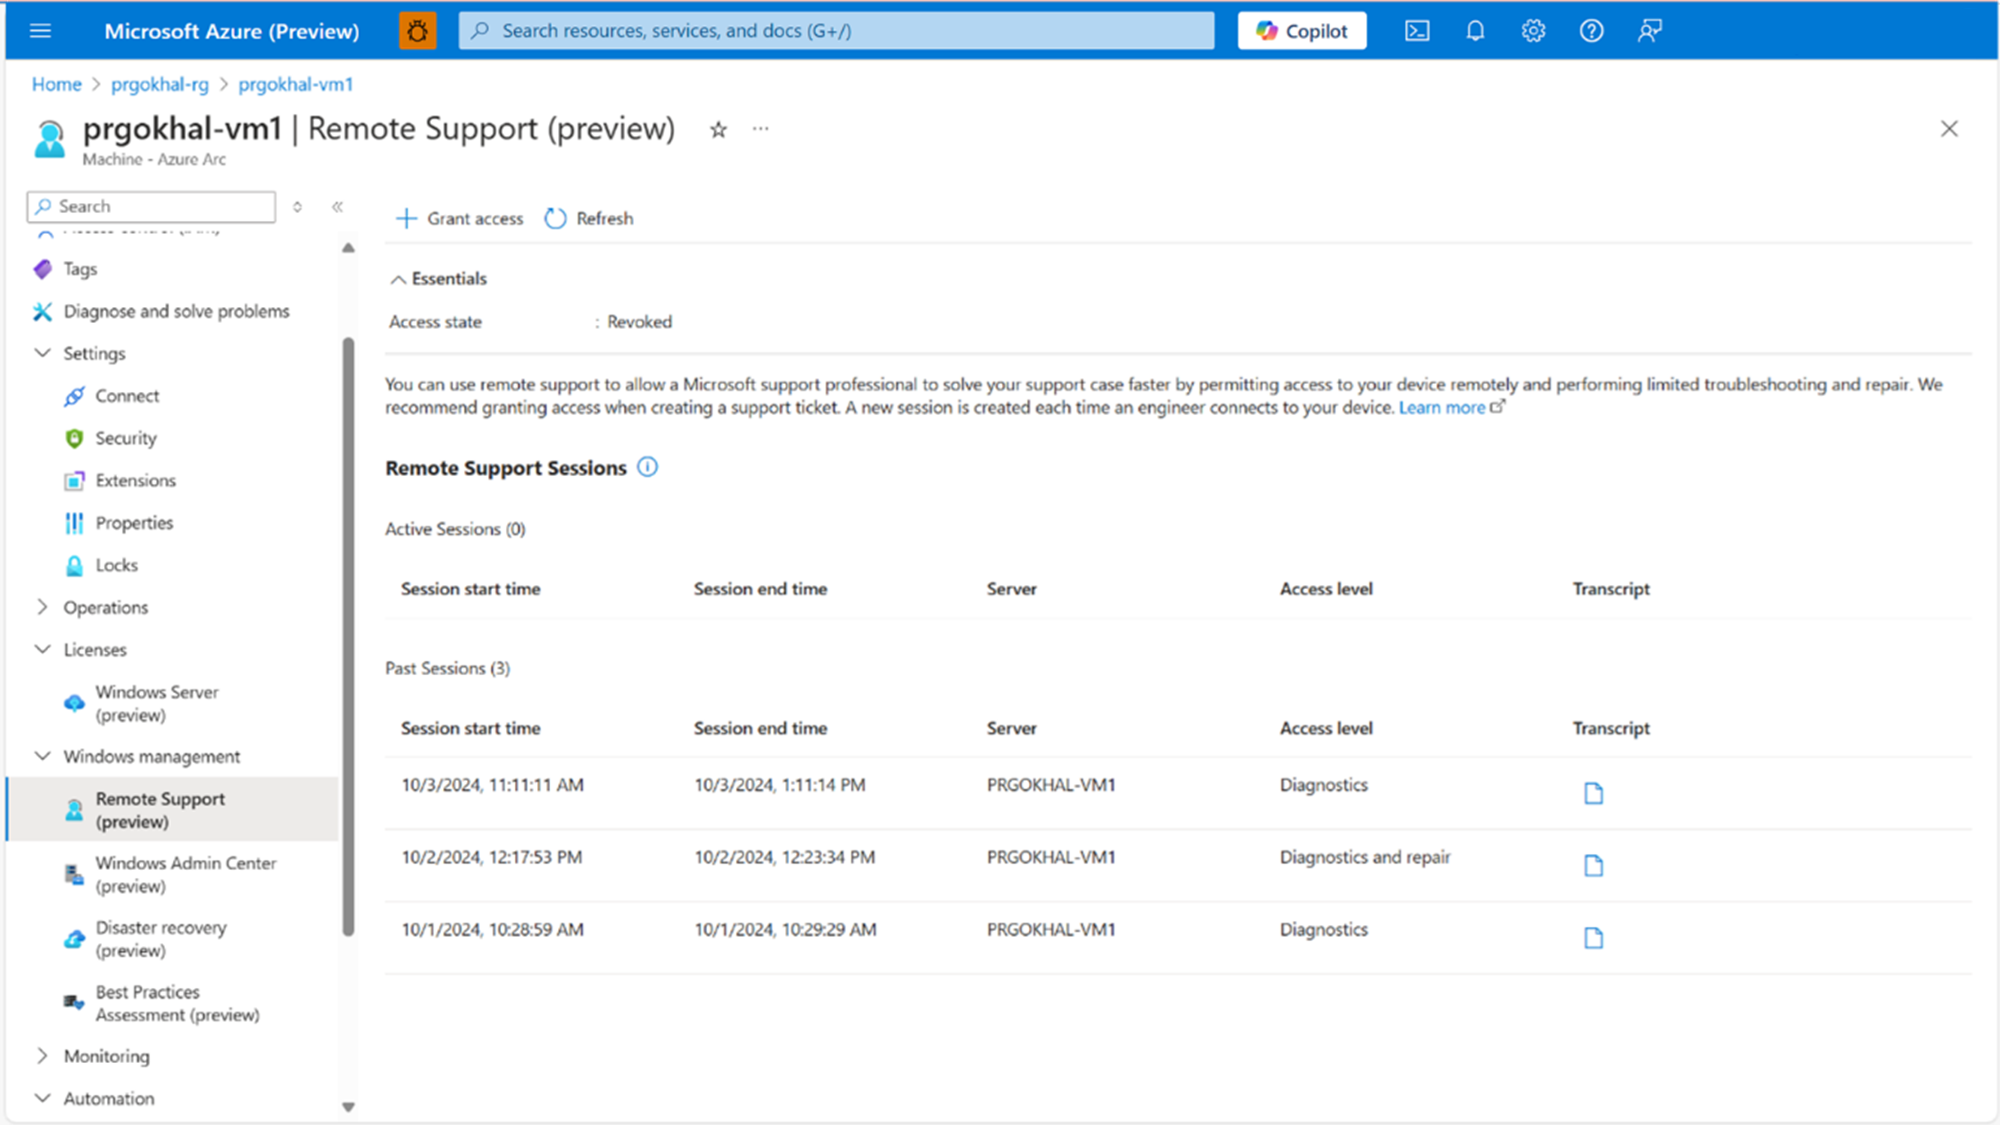Click the top search resources field
The height and width of the screenshot is (1125, 2000).
(836, 31)
